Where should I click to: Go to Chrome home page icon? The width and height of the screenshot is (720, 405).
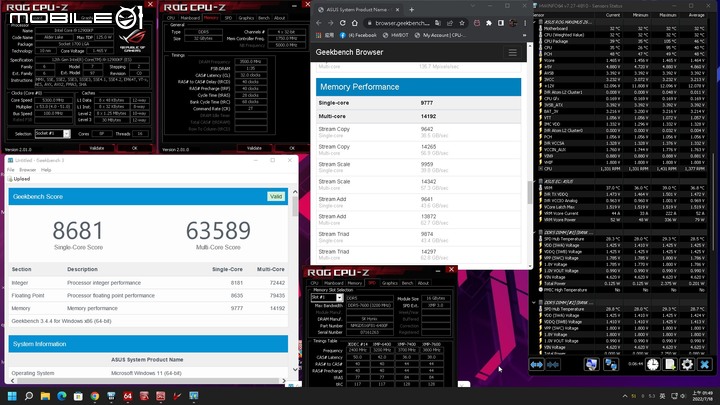354,23
